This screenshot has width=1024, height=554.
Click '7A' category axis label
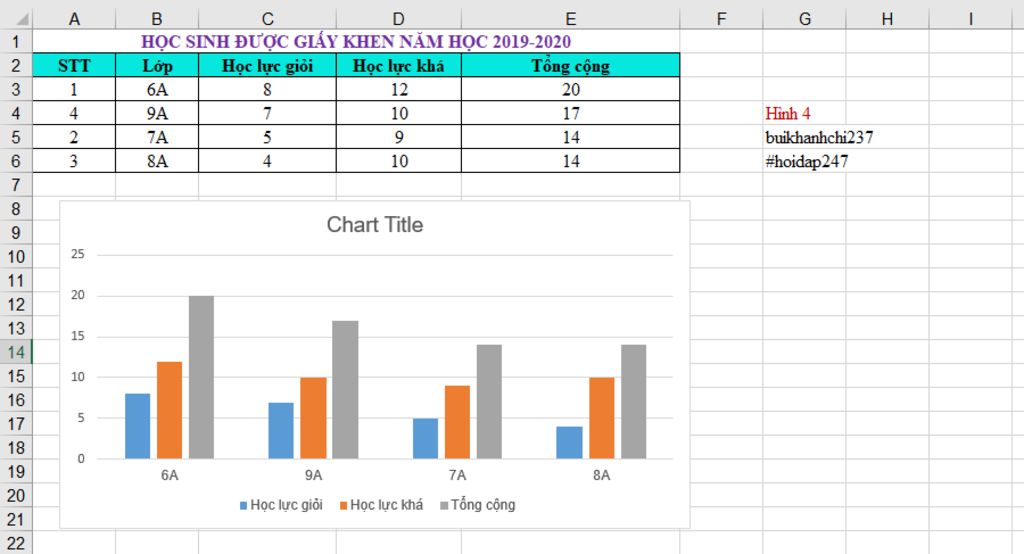tap(457, 475)
